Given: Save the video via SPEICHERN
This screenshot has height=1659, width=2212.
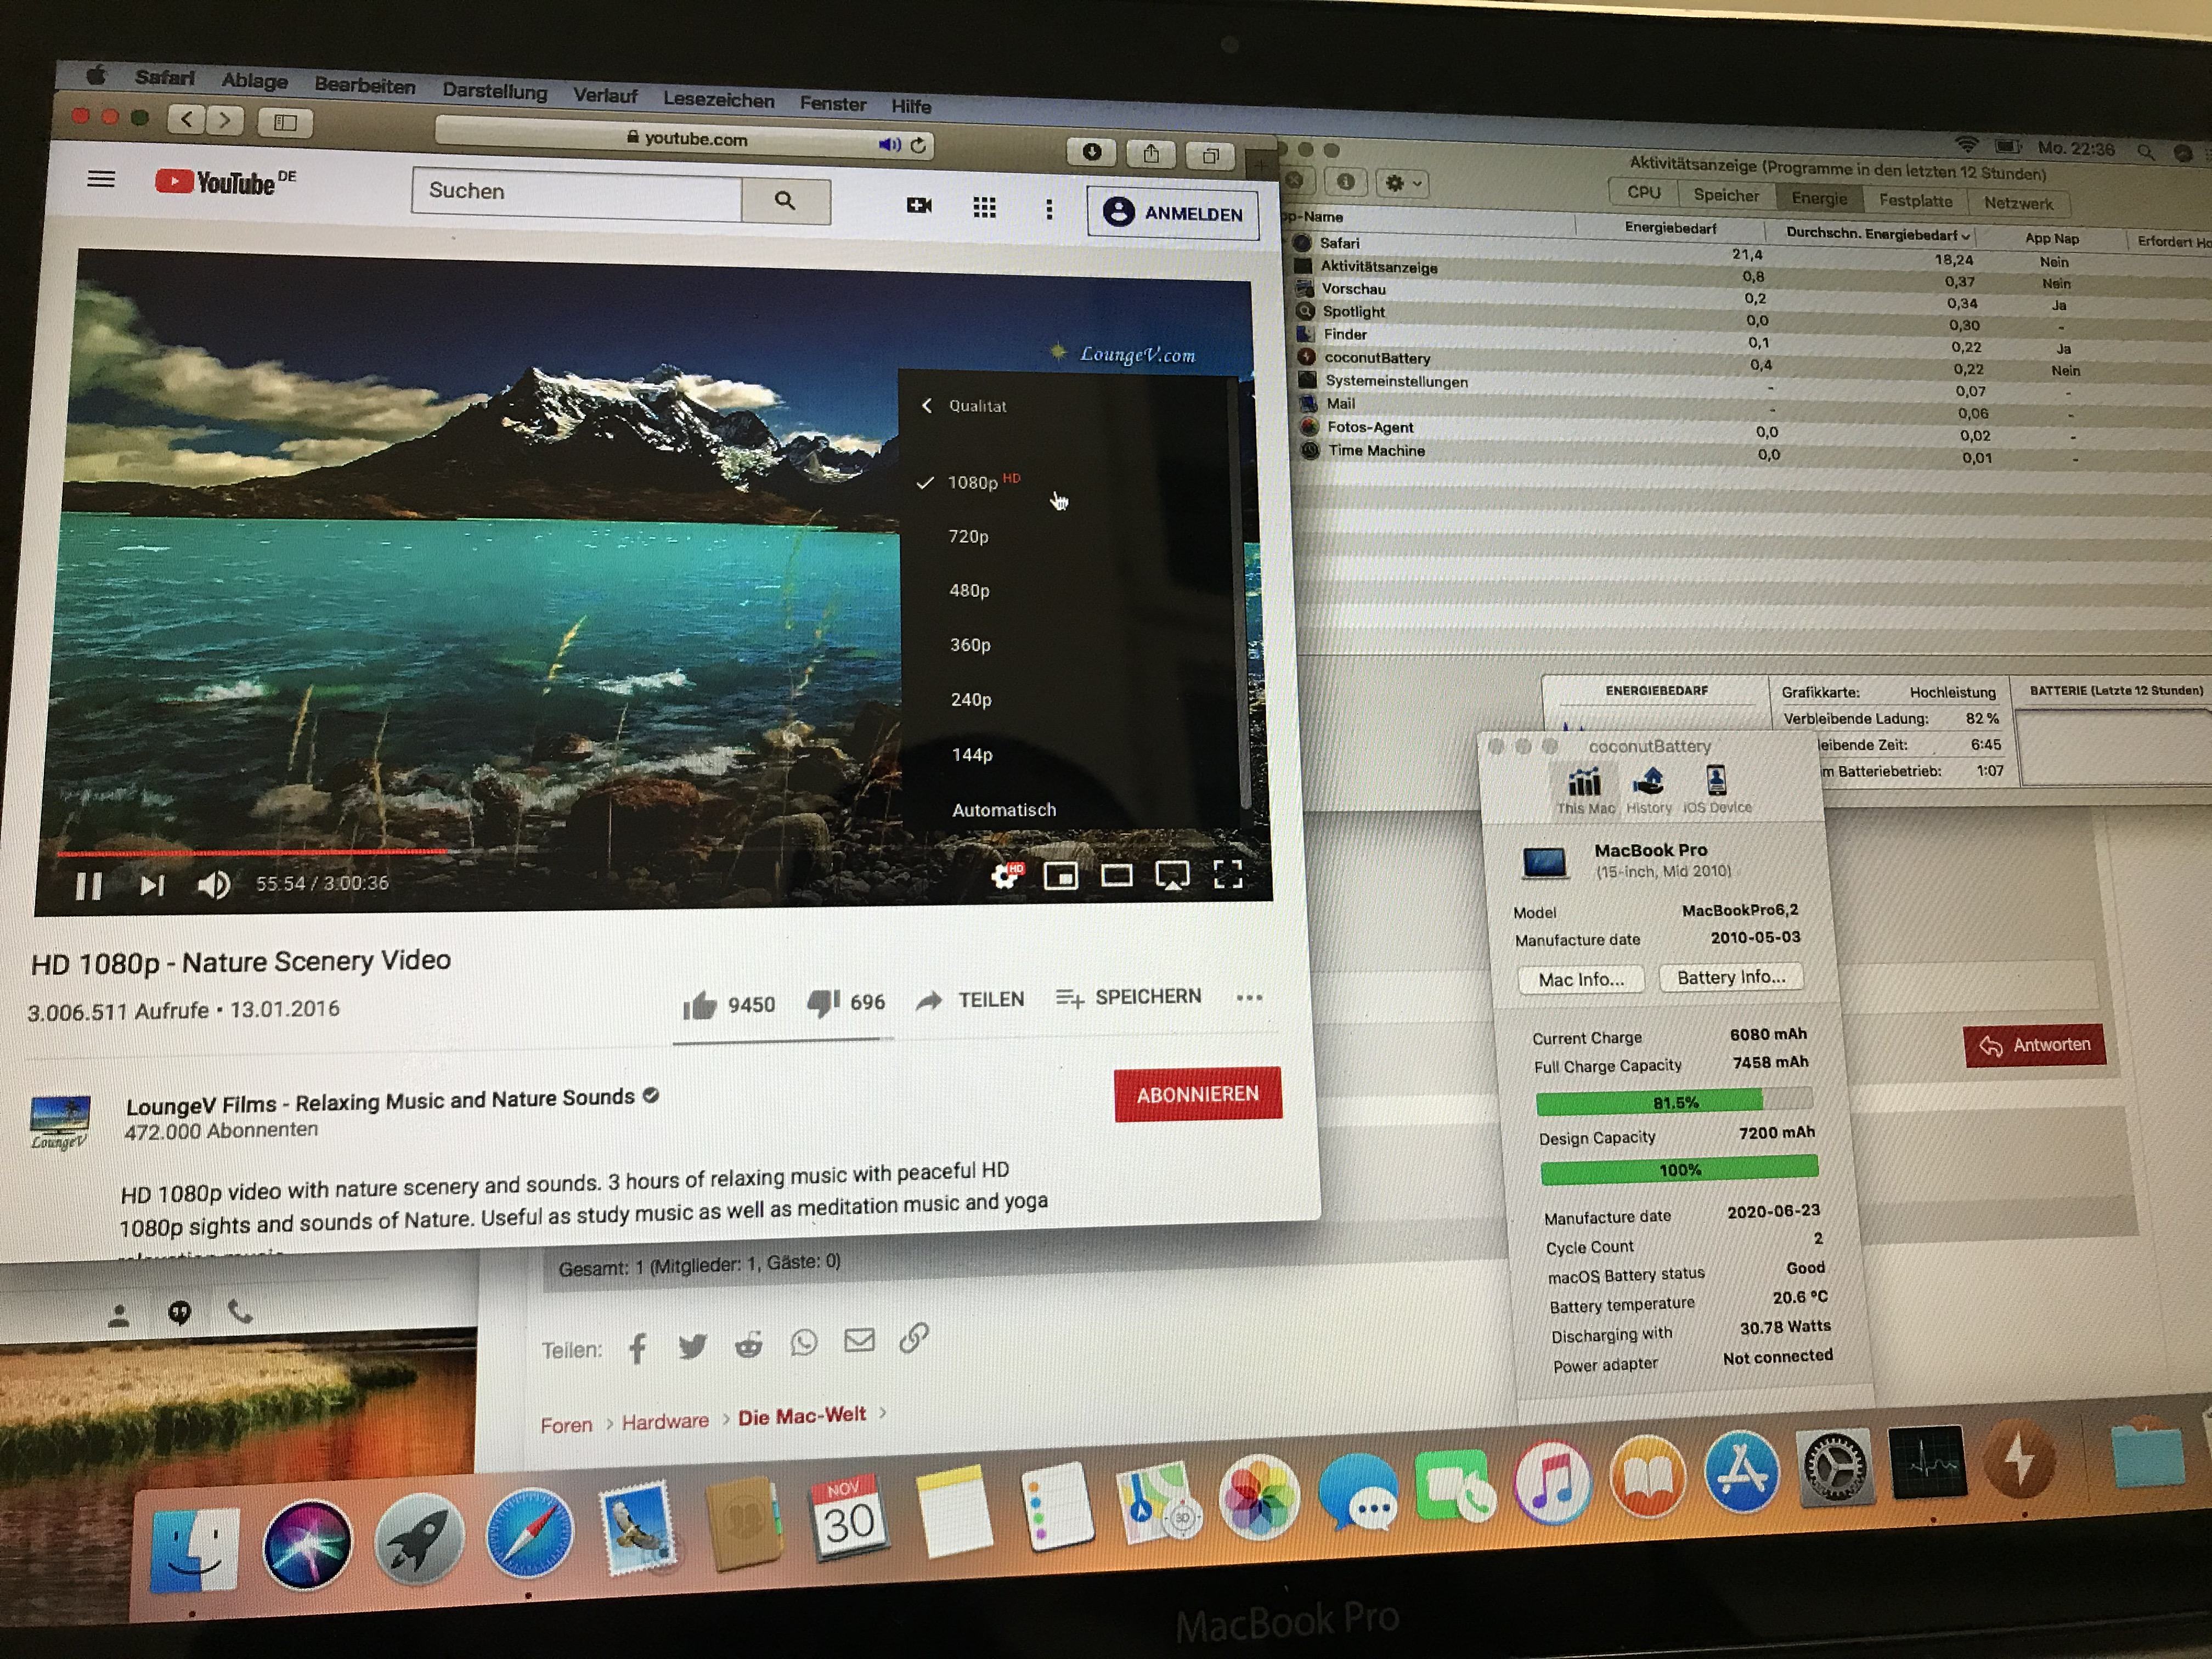Looking at the screenshot, I should (1129, 997).
